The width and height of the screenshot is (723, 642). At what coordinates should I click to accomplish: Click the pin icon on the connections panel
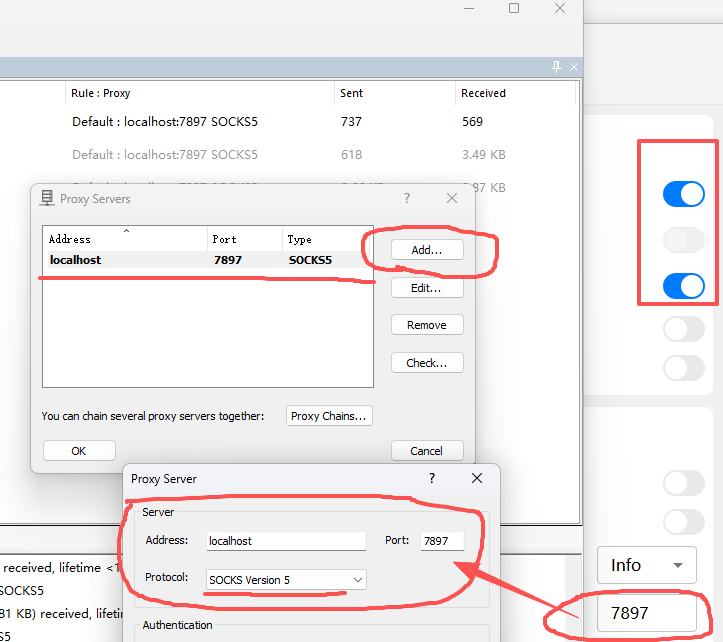pyautogui.click(x=557, y=67)
